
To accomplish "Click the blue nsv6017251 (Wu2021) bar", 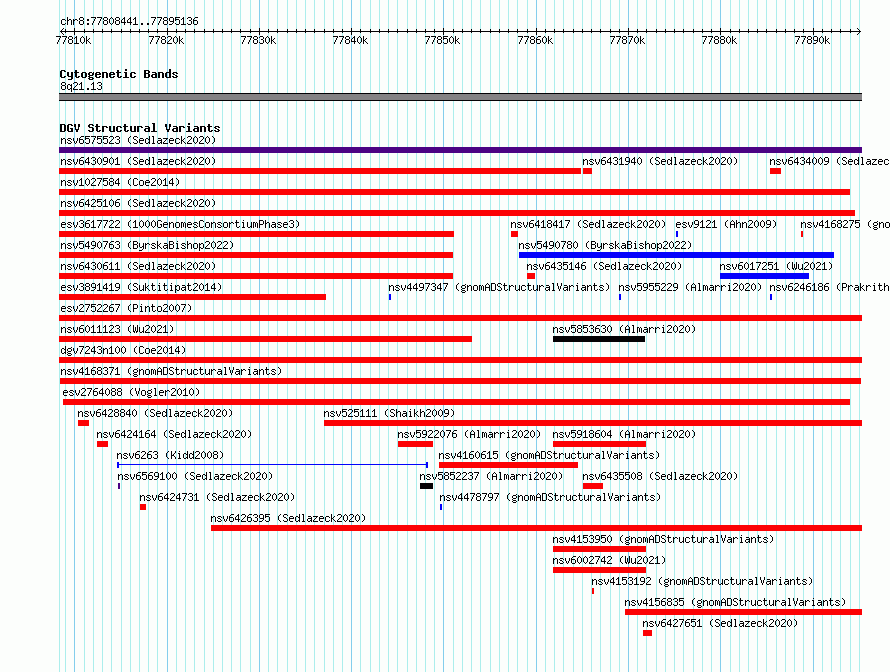I will pos(765,276).
